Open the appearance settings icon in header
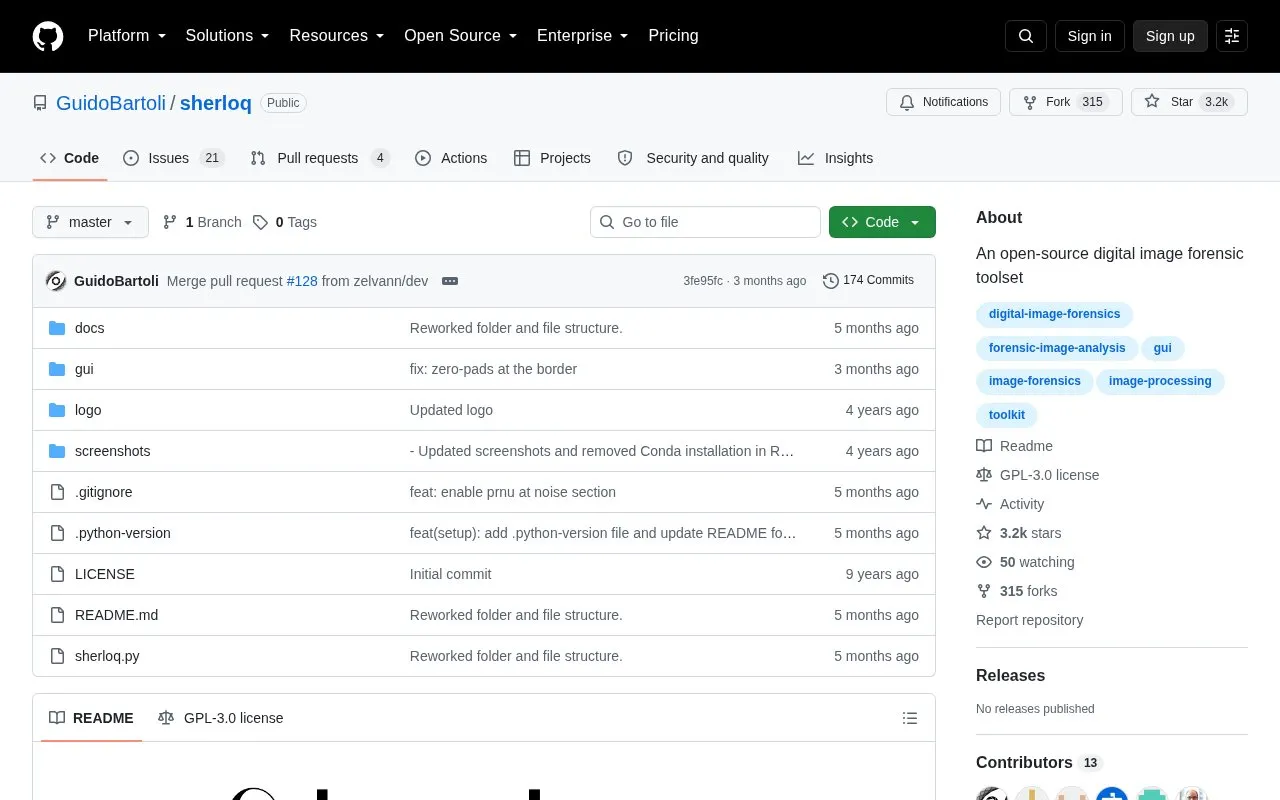 [1232, 36]
